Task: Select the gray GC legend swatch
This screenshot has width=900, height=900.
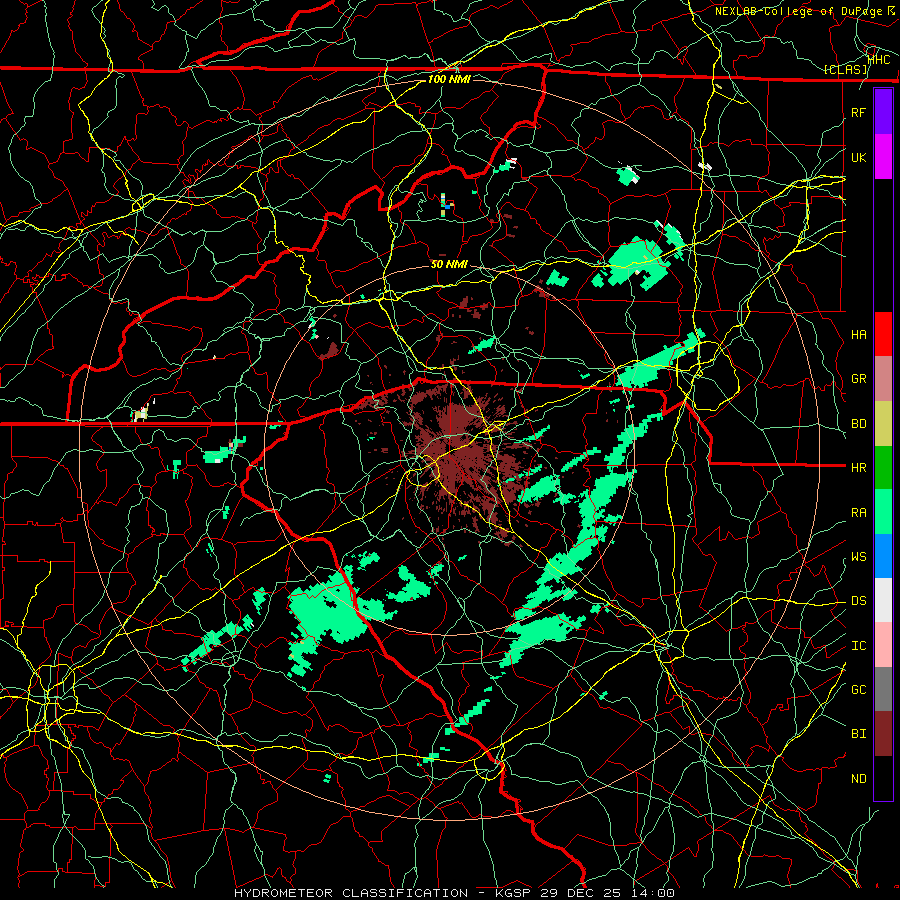Action: [x=883, y=689]
